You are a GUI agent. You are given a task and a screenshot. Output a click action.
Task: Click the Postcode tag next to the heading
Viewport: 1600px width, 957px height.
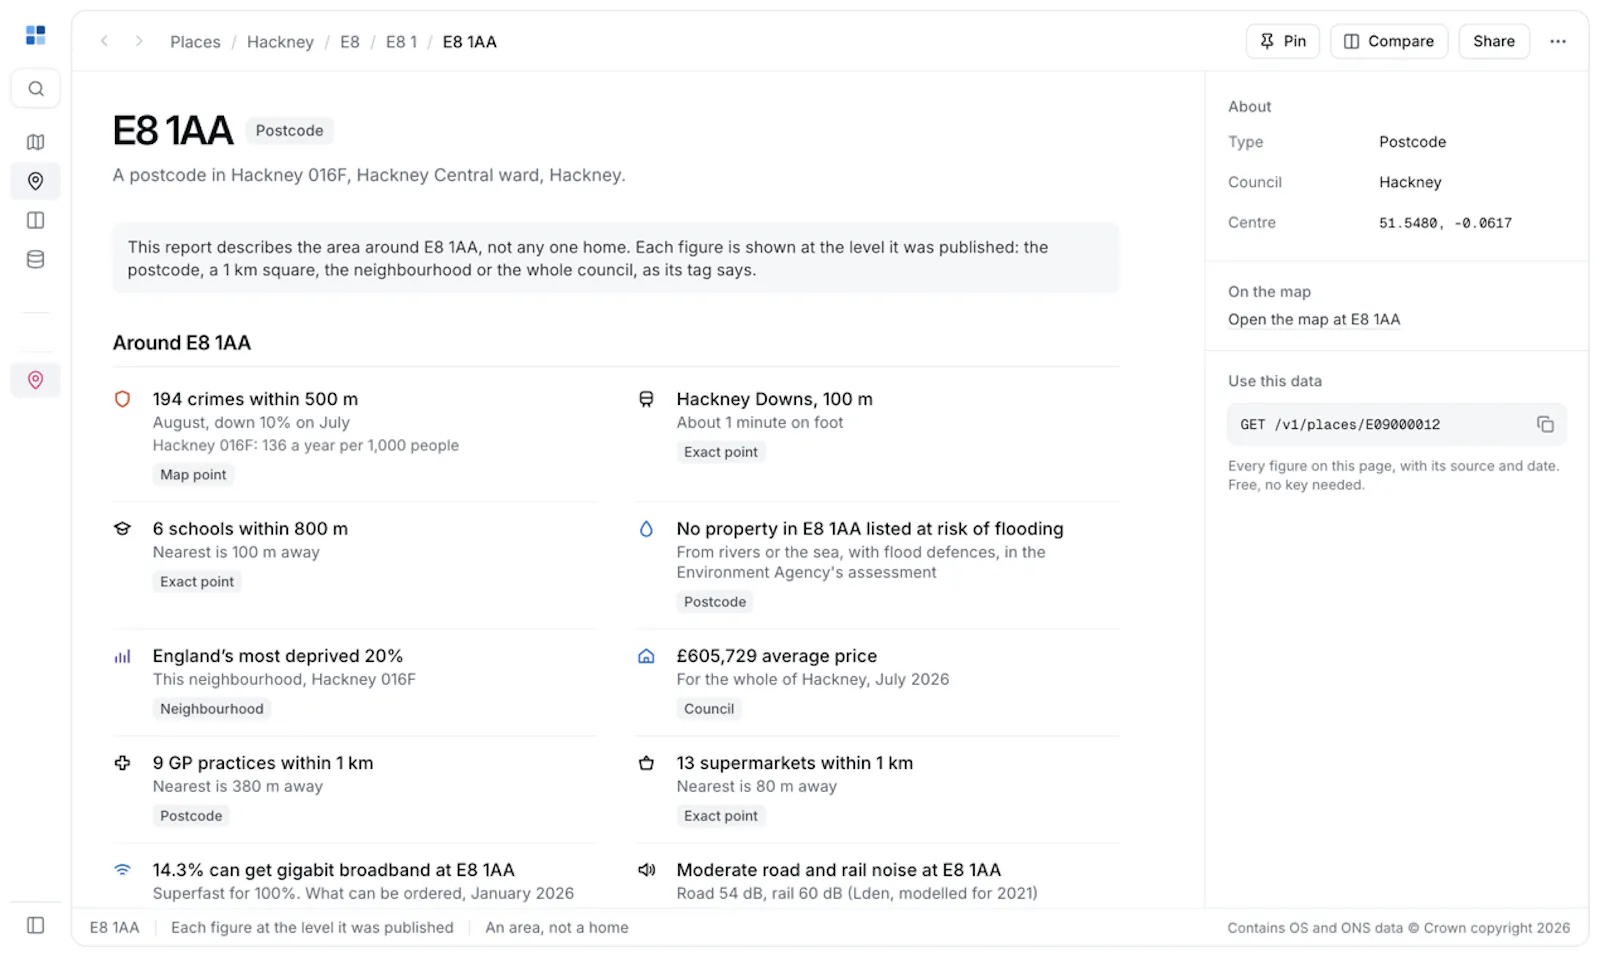[289, 130]
